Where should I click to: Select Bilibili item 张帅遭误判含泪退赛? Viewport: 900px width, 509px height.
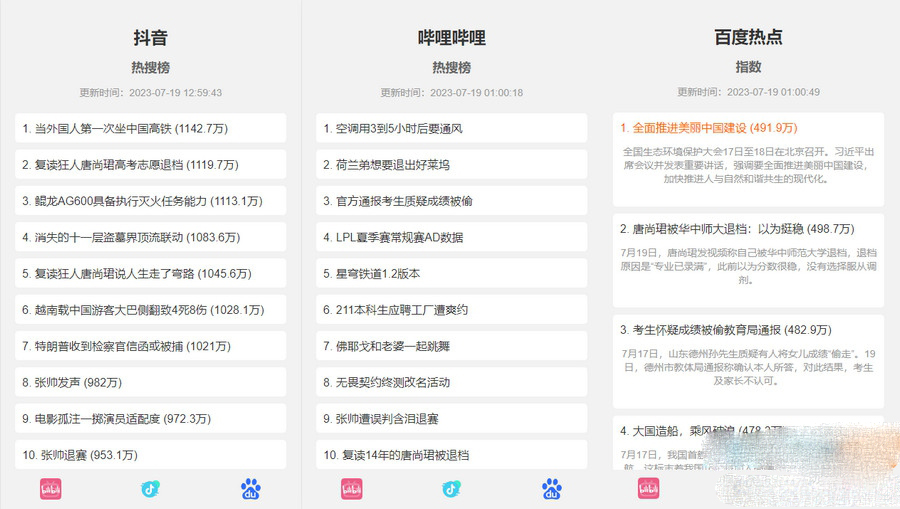pos(451,418)
